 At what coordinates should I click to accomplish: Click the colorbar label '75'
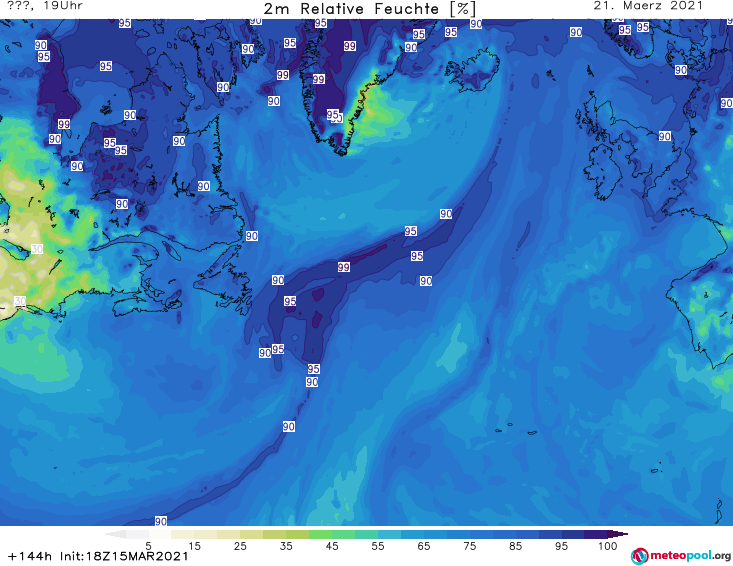coord(469,546)
